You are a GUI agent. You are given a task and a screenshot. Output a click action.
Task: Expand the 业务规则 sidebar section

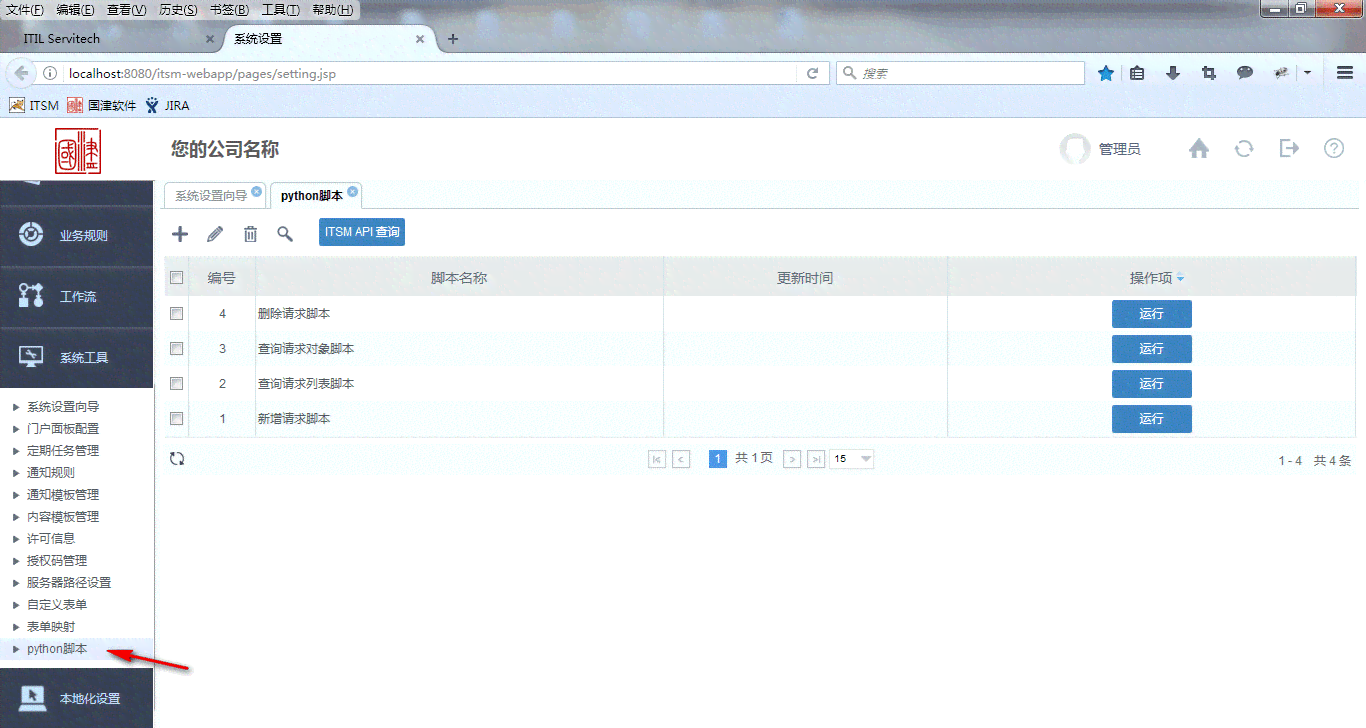coord(76,236)
